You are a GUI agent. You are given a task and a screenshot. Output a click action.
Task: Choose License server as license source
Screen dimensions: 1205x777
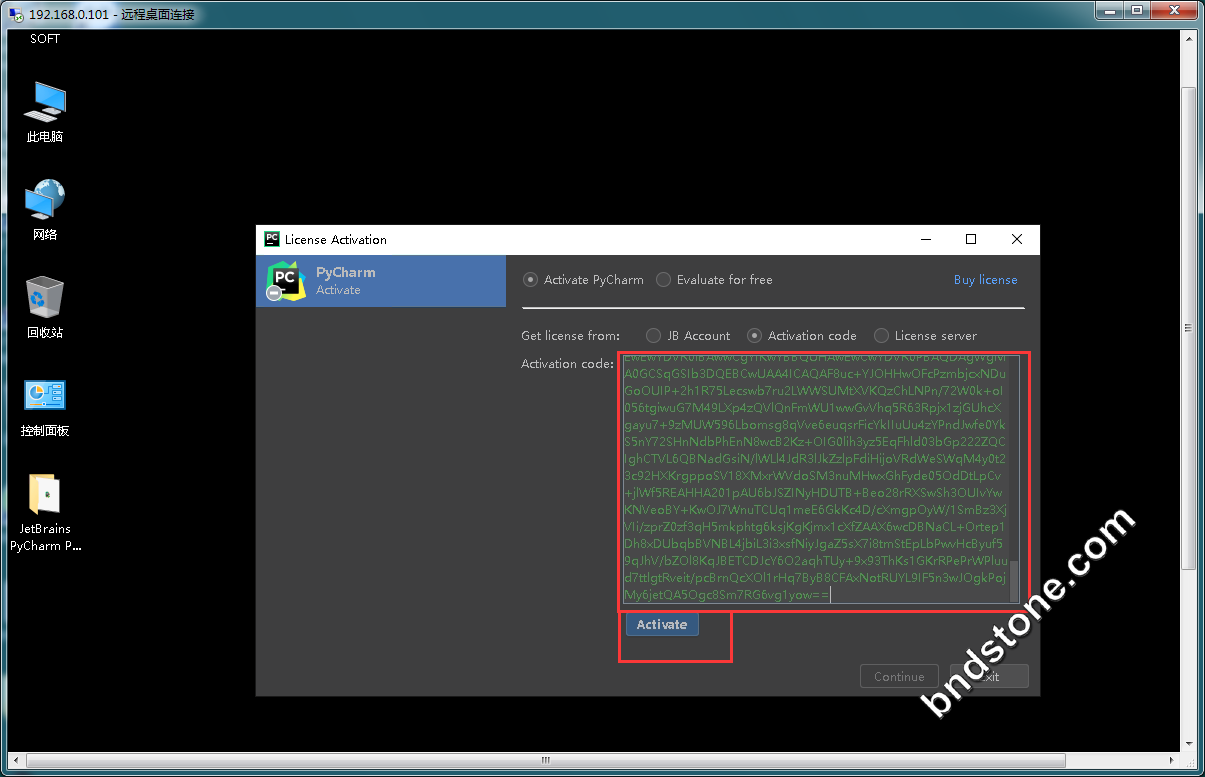[x=881, y=336]
